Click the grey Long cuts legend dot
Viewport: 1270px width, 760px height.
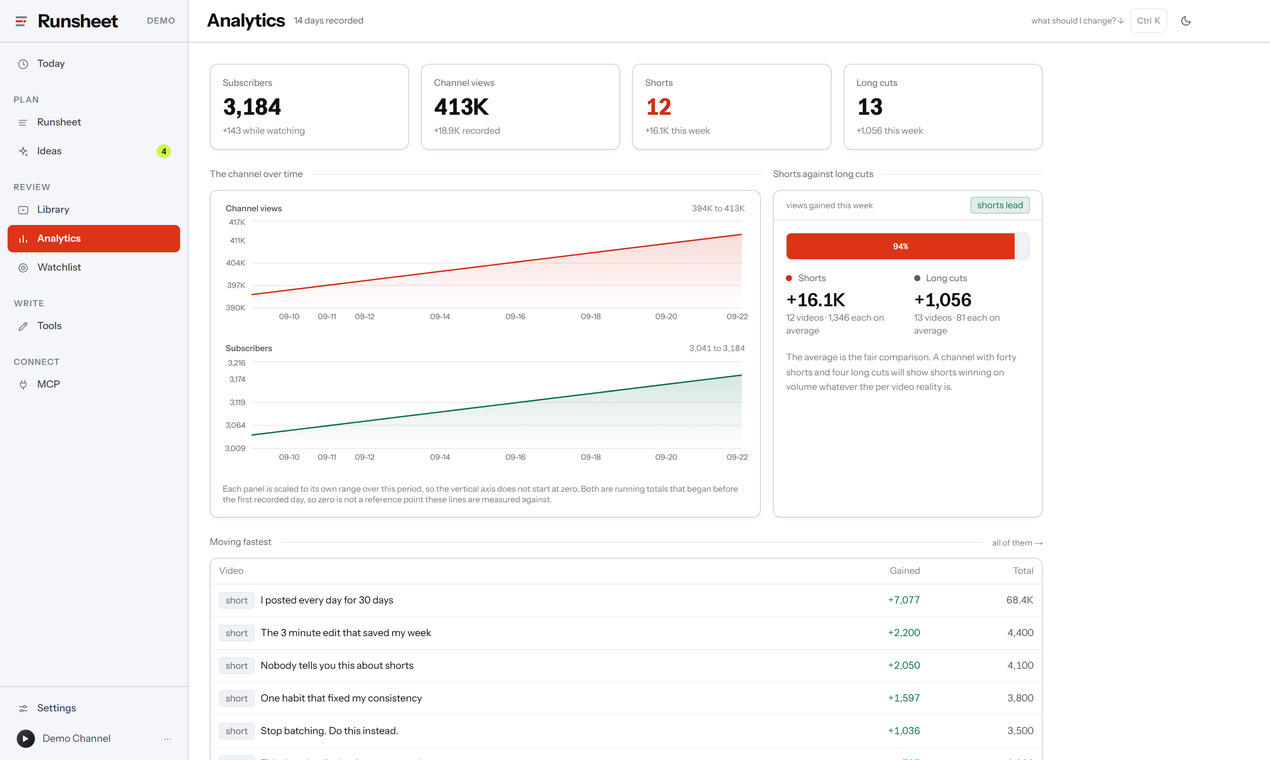pos(917,279)
